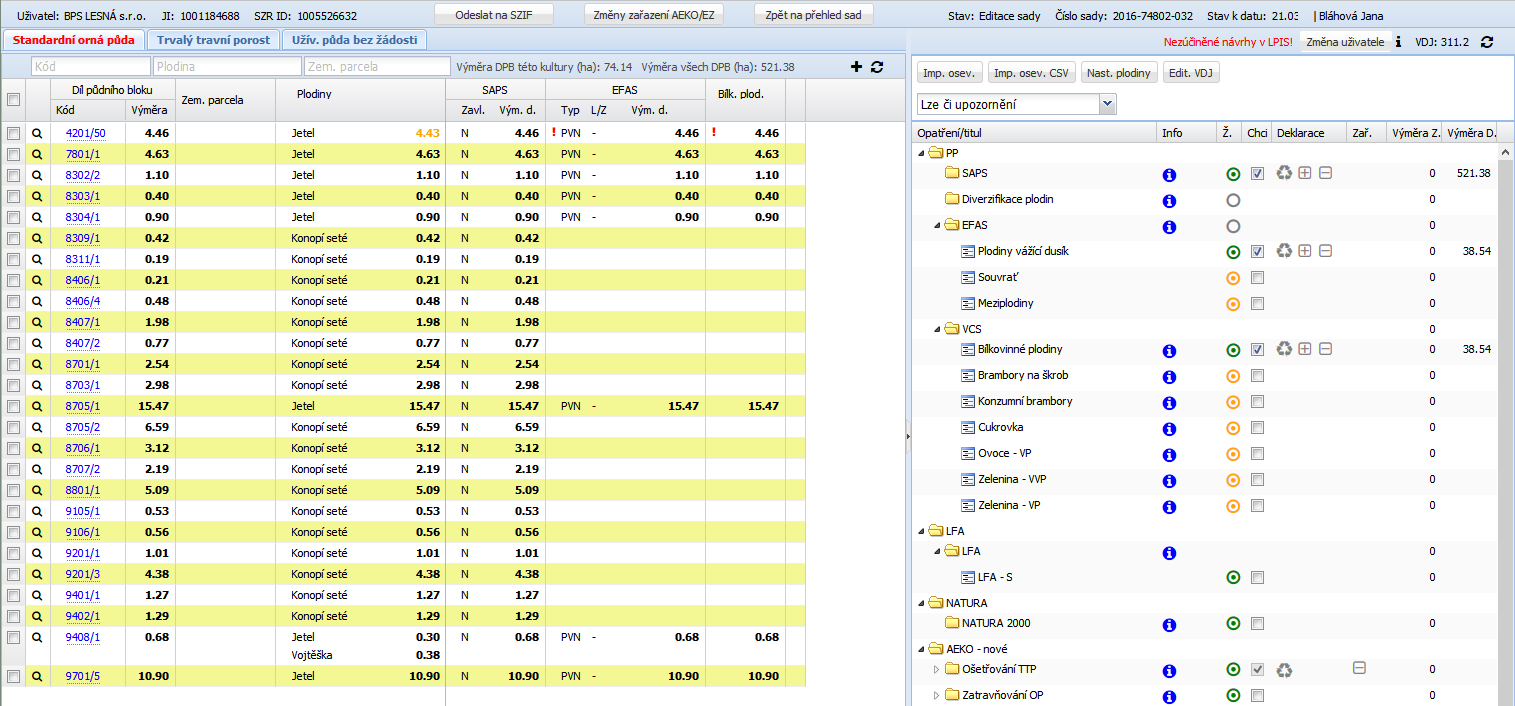The width and height of the screenshot is (1515, 706).
Task: Open the magnifier for block 9701/5
Action: (37, 677)
